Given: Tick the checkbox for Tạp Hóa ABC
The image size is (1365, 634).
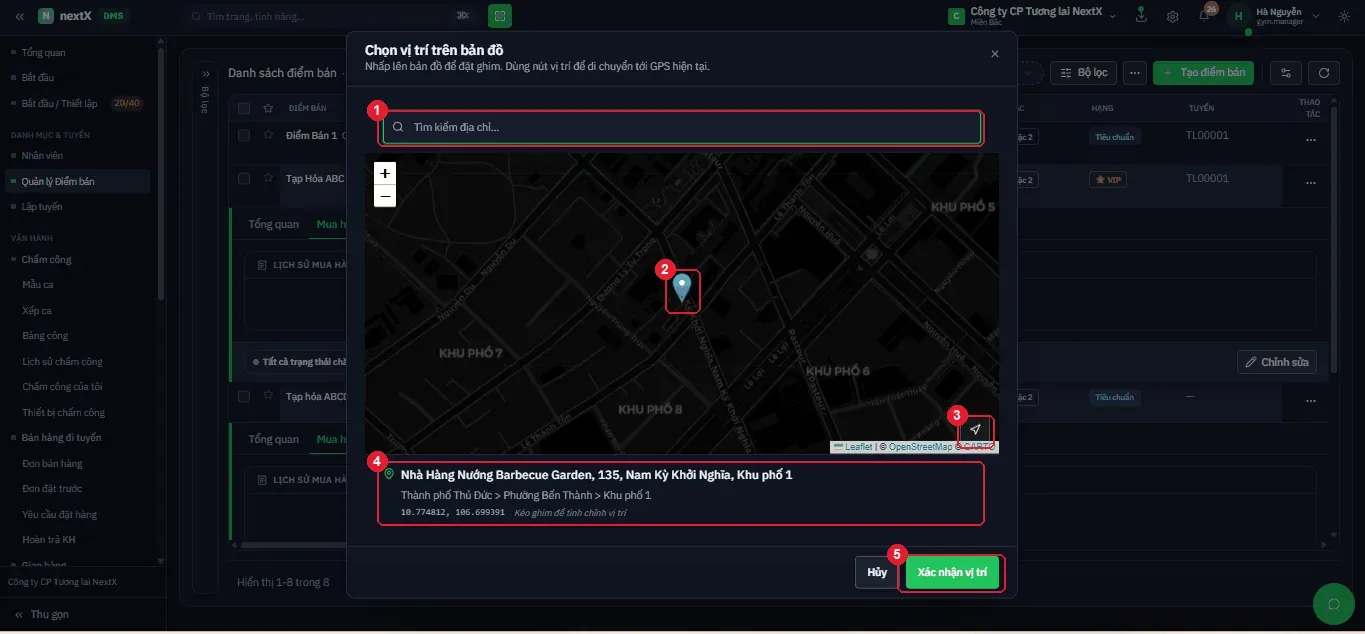Looking at the screenshot, I should [244, 178].
